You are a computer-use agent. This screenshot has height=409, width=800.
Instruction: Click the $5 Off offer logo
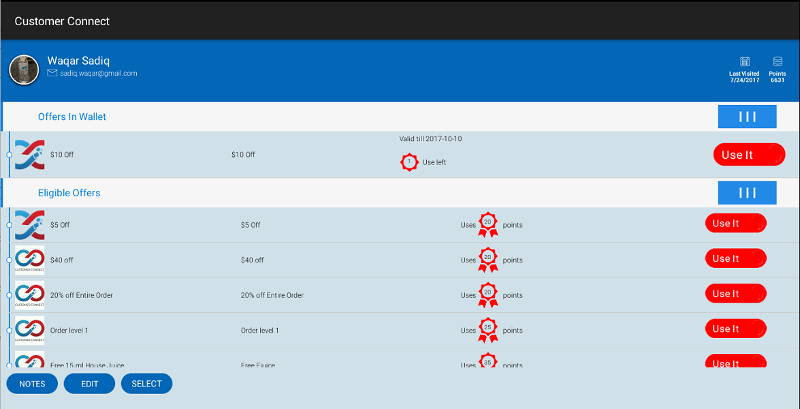click(x=30, y=225)
